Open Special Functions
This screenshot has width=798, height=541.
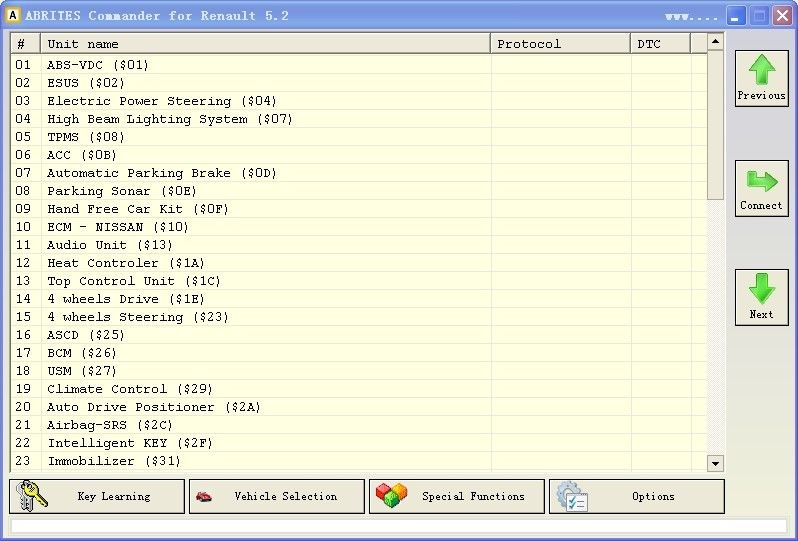point(457,496)
